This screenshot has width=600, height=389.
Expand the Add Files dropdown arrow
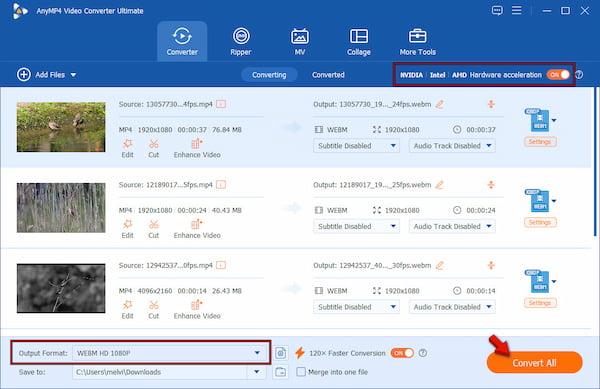pos(73,75)
